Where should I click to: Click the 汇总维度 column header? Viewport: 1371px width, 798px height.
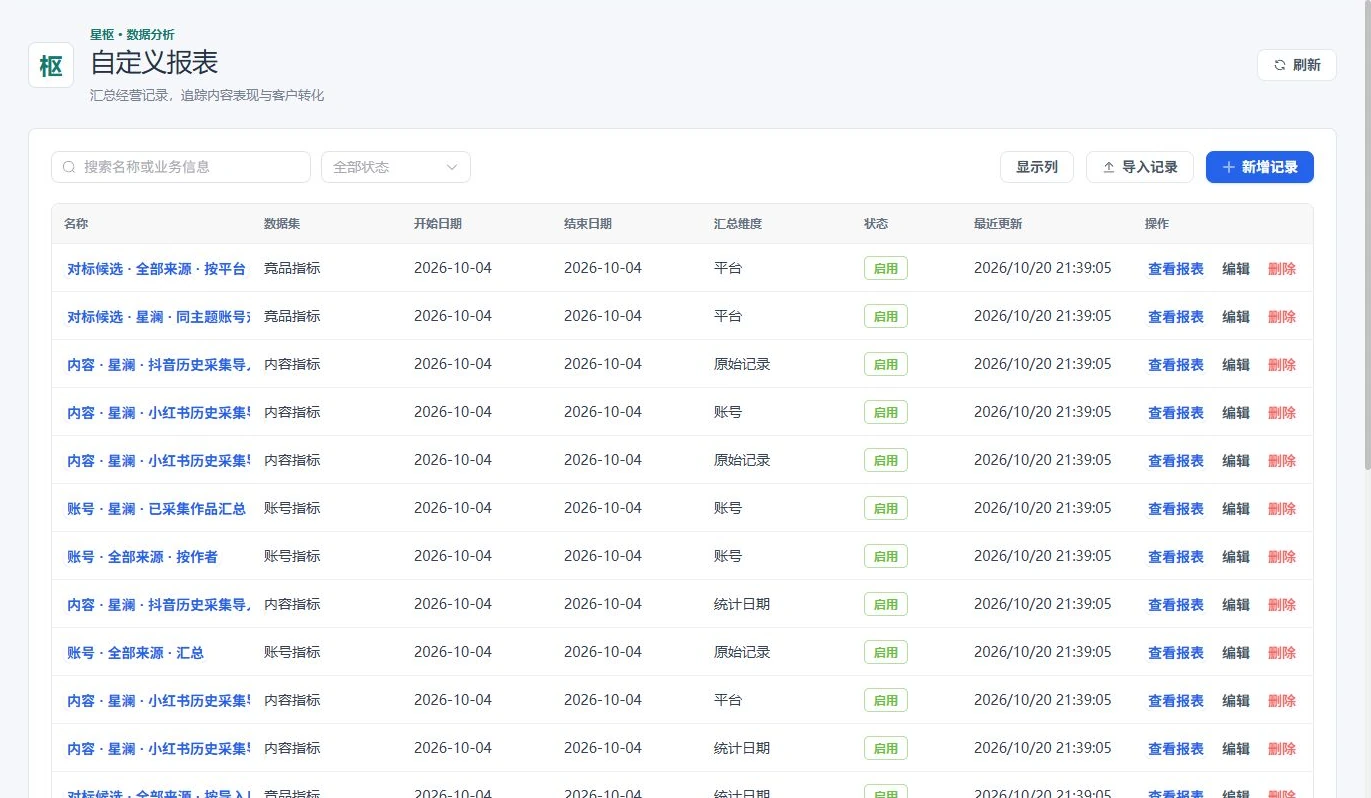pos(738,224)
